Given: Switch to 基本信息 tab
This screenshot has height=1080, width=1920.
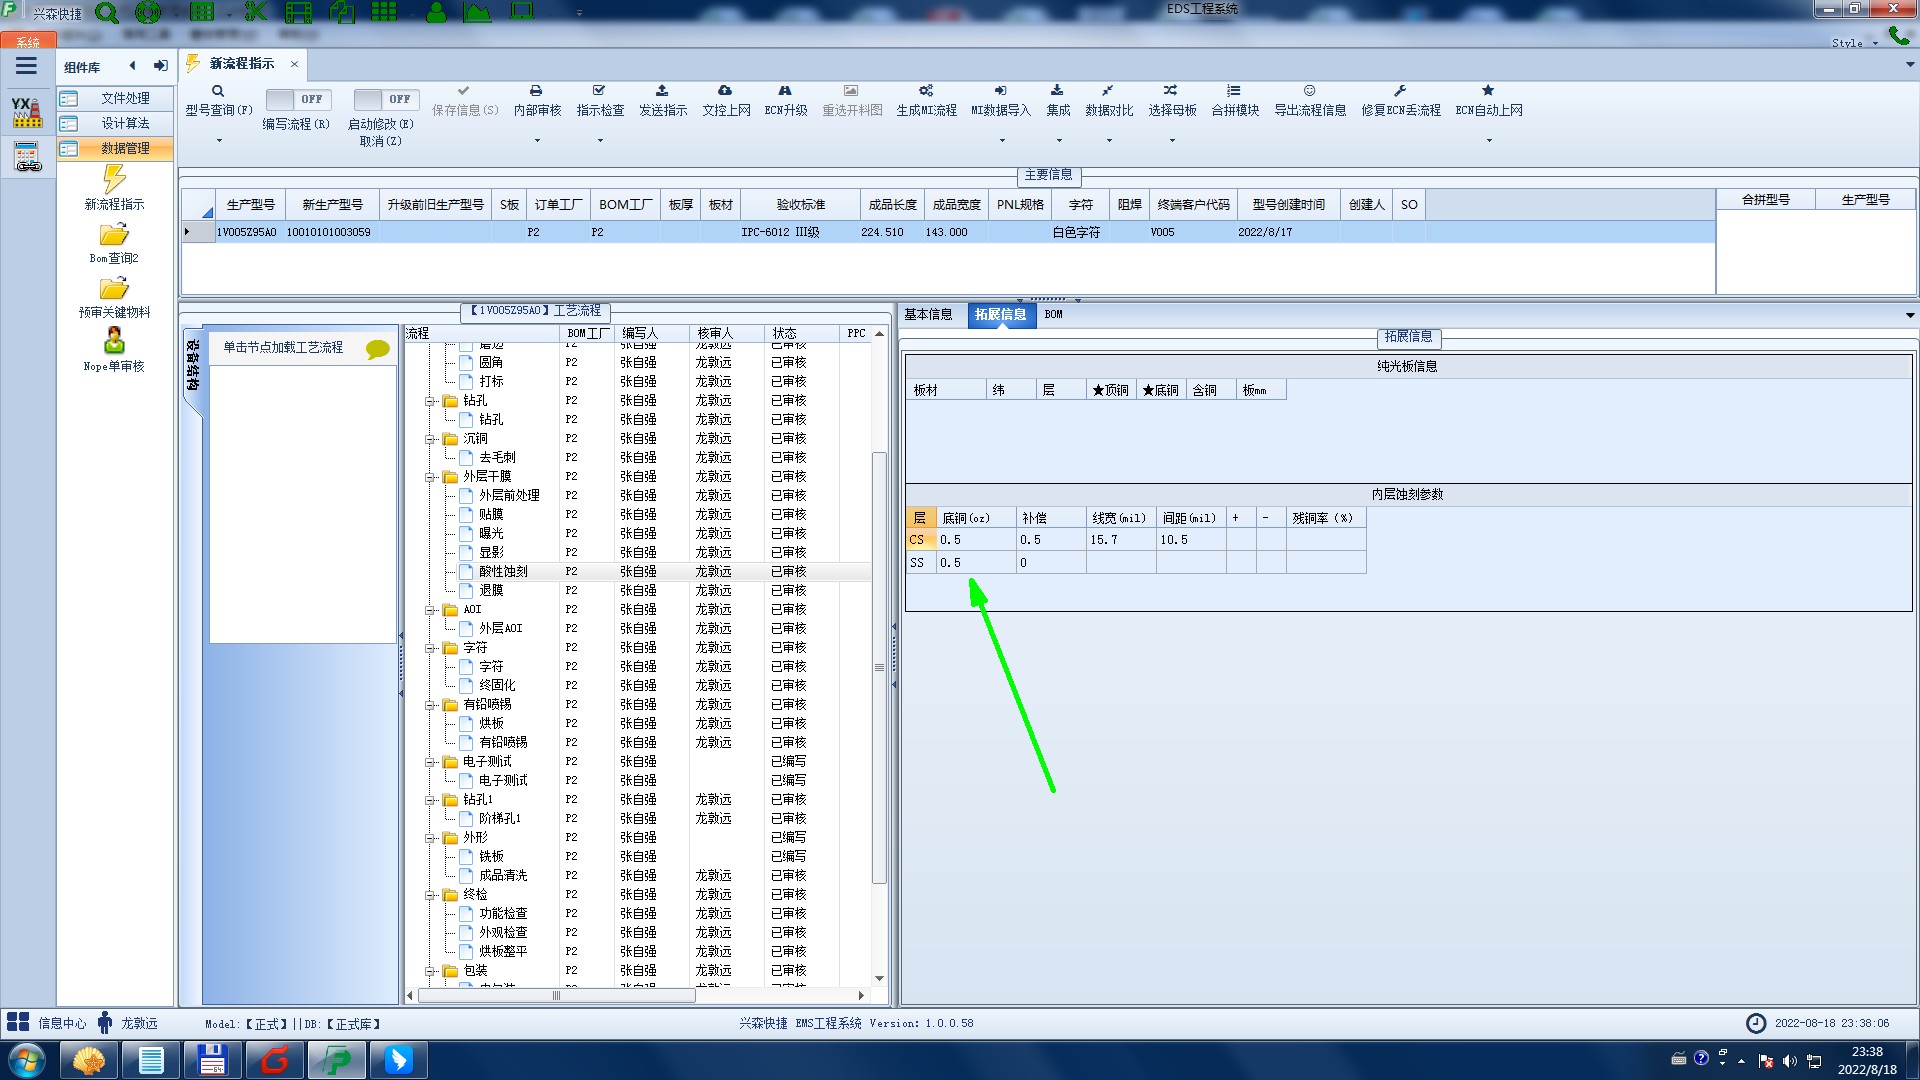Looking at the screenshot, I should pyautogui.click(x=928, y=314).
